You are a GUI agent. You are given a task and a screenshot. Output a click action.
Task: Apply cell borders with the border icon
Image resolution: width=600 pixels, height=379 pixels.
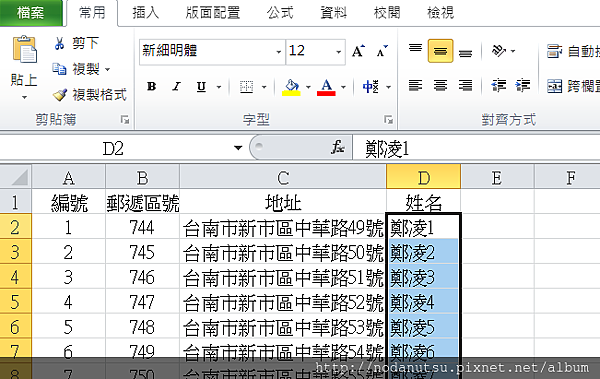coord(246,87)
